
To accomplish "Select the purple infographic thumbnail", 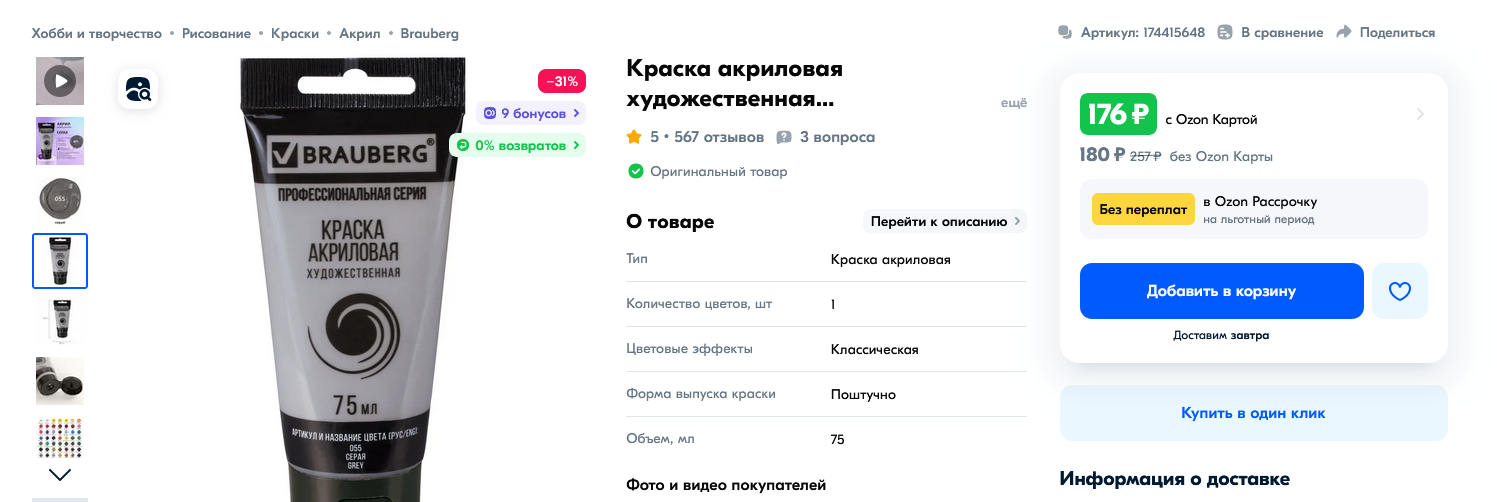I will click(x=60, y=141).
